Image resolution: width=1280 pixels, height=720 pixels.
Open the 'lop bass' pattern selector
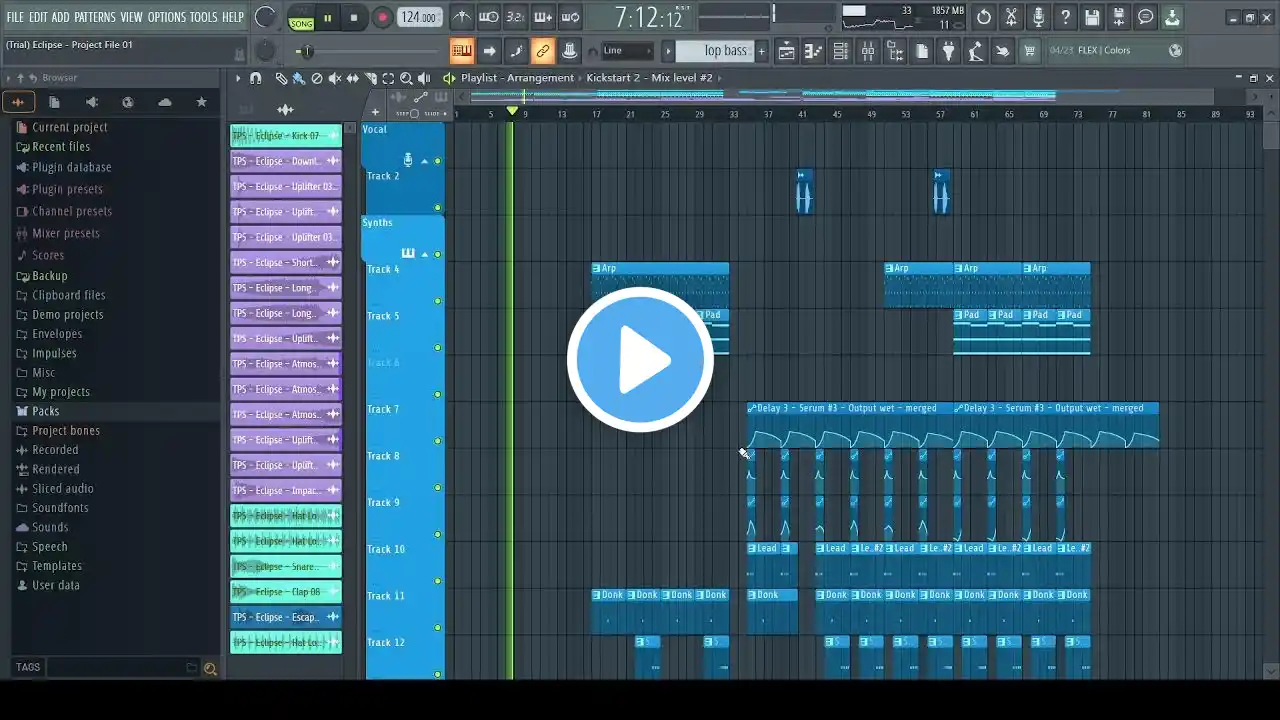point(714,51)
